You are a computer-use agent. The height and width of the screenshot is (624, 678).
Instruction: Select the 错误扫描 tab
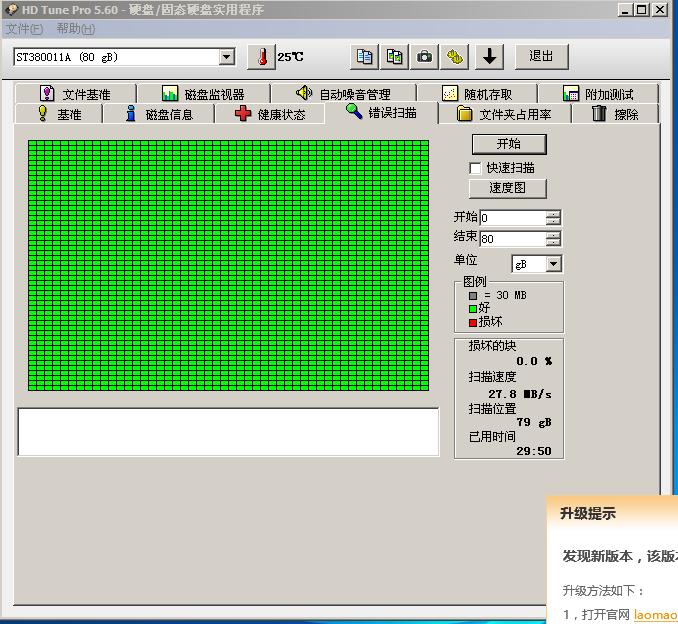click(x=381, y=112)
